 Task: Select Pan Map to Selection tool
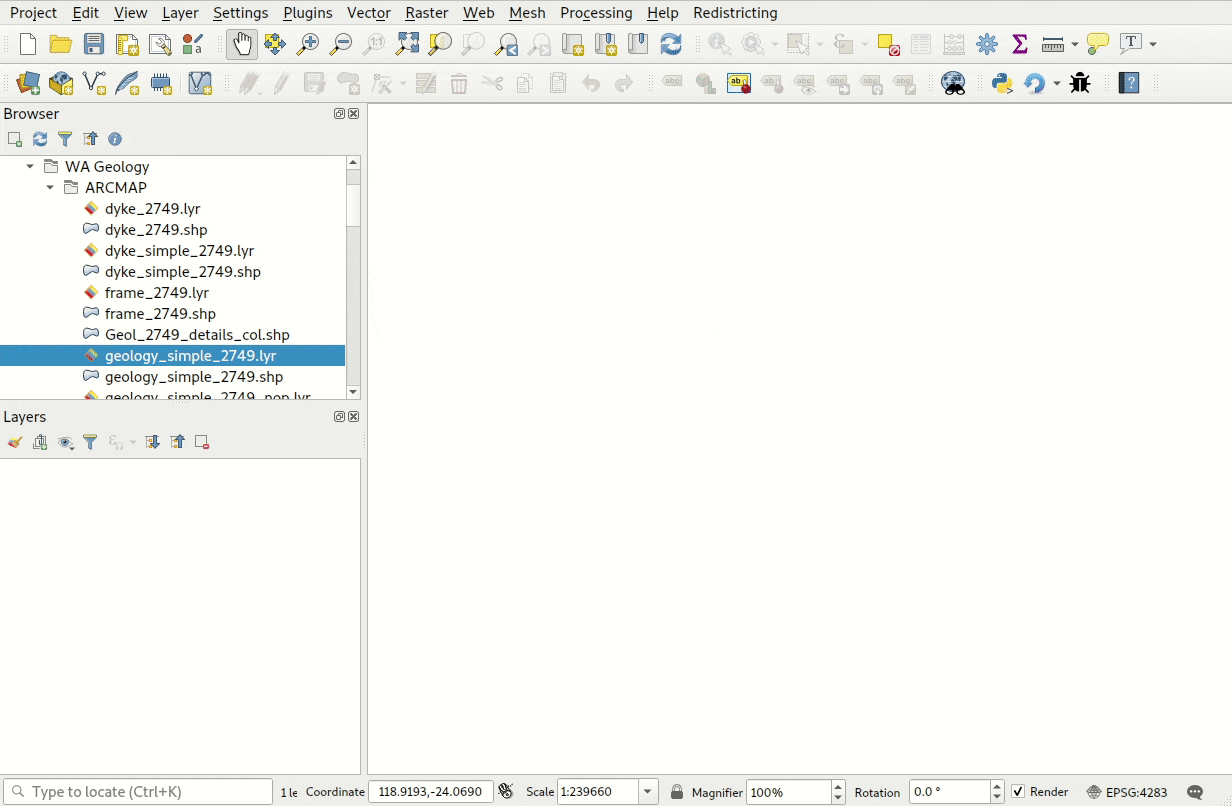tap(275, 44)
